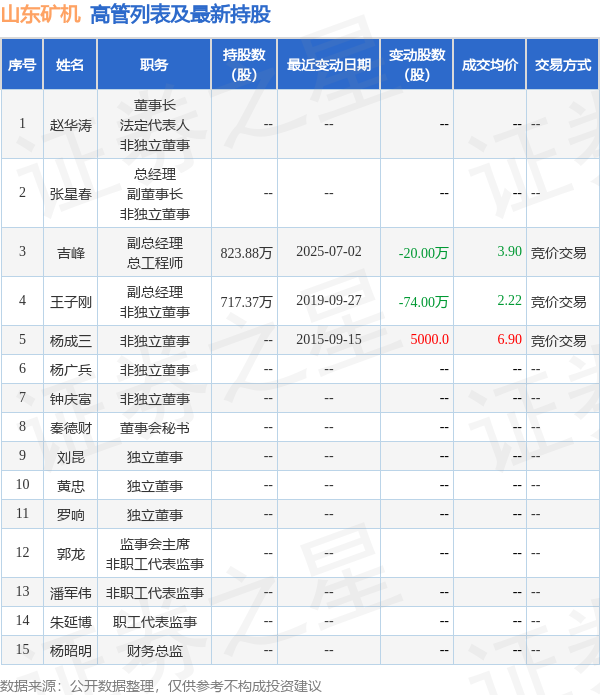Click 竞价交易 in 杨成三's row
Screen dimensions: 600x695
coord(558,340)
